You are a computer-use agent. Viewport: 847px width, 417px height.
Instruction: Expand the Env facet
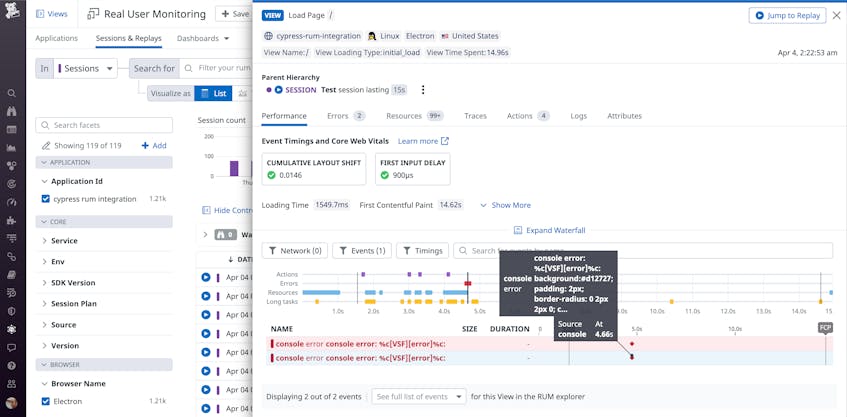click(x=44, y=261)
